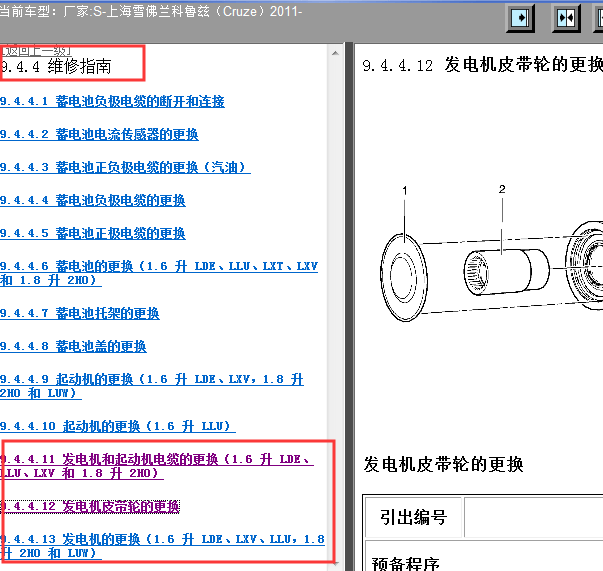This screenshot has width=603, height=571.
Task: Open 9.4.4.7 蓄电池托架的更换
Action: tap(80, 313)
